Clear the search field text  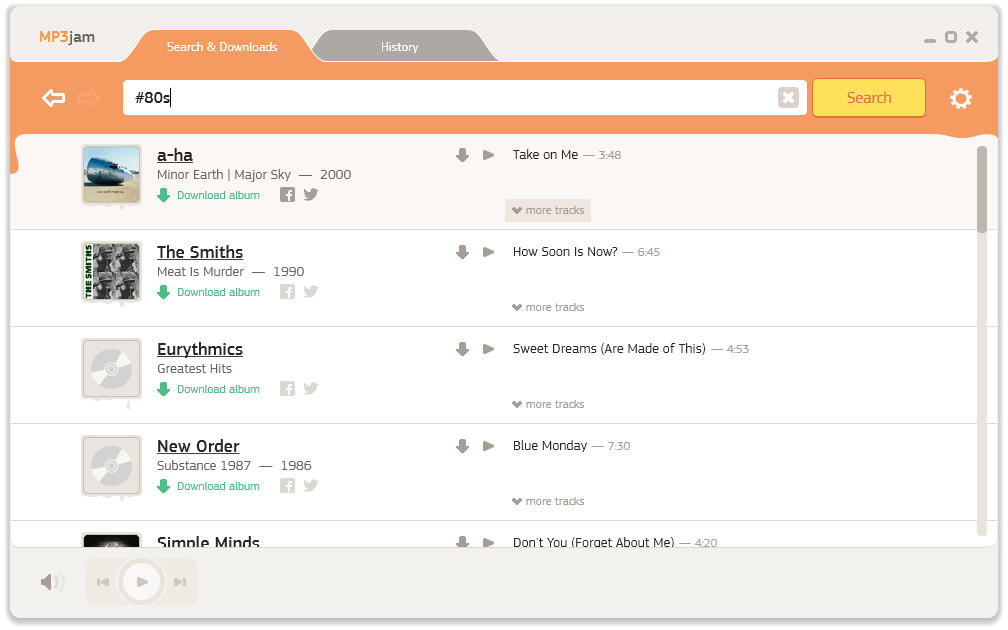(788, 98)
